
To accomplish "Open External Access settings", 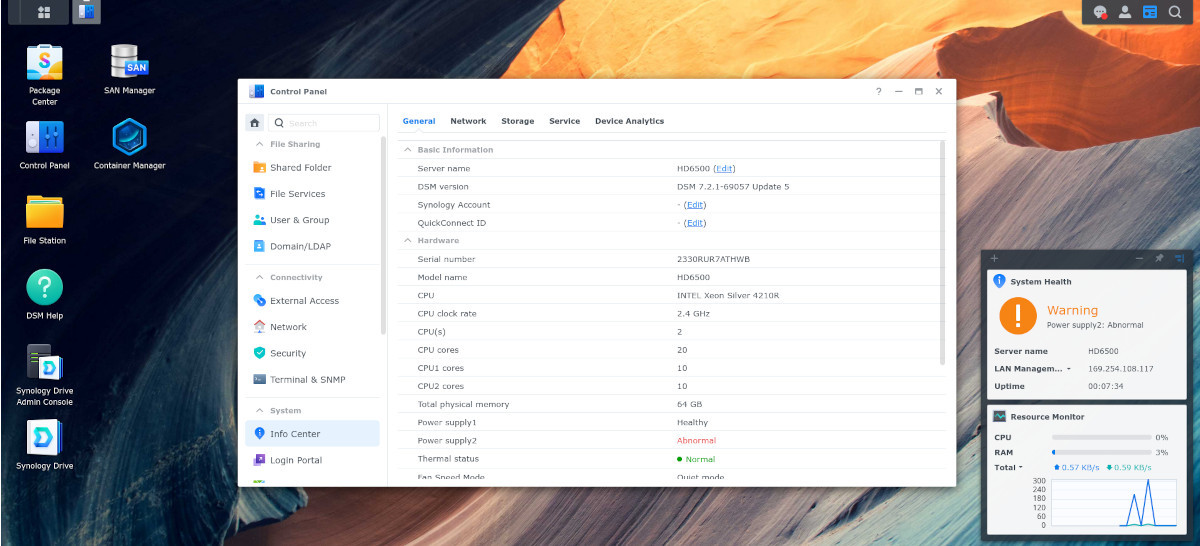I will 312,301.
